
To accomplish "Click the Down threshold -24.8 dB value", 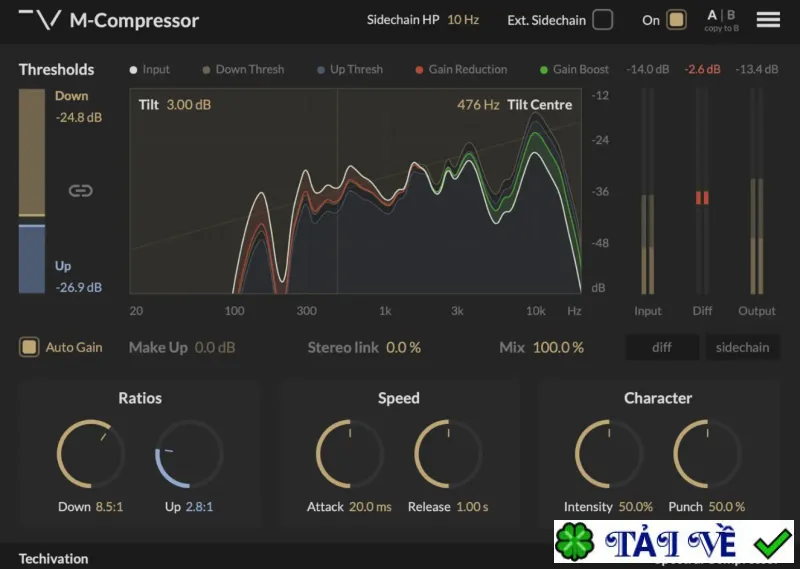I will click(x=79, y=117).
